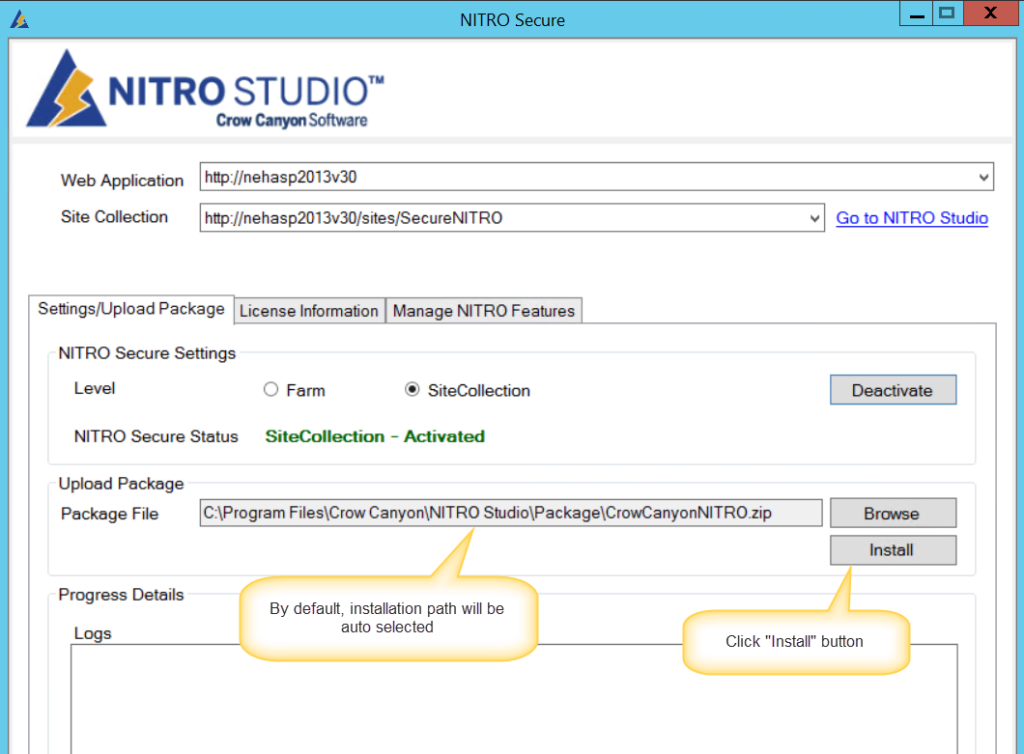Click the app icon in the title bar
This screenshot has height=754, width=1024.
[x=20, y=17]
